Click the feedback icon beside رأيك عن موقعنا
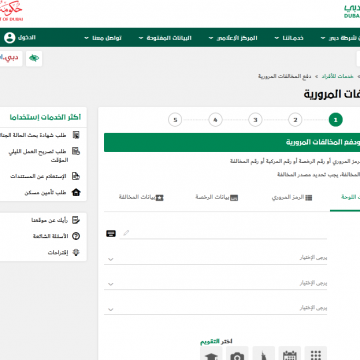 [76, 220]
